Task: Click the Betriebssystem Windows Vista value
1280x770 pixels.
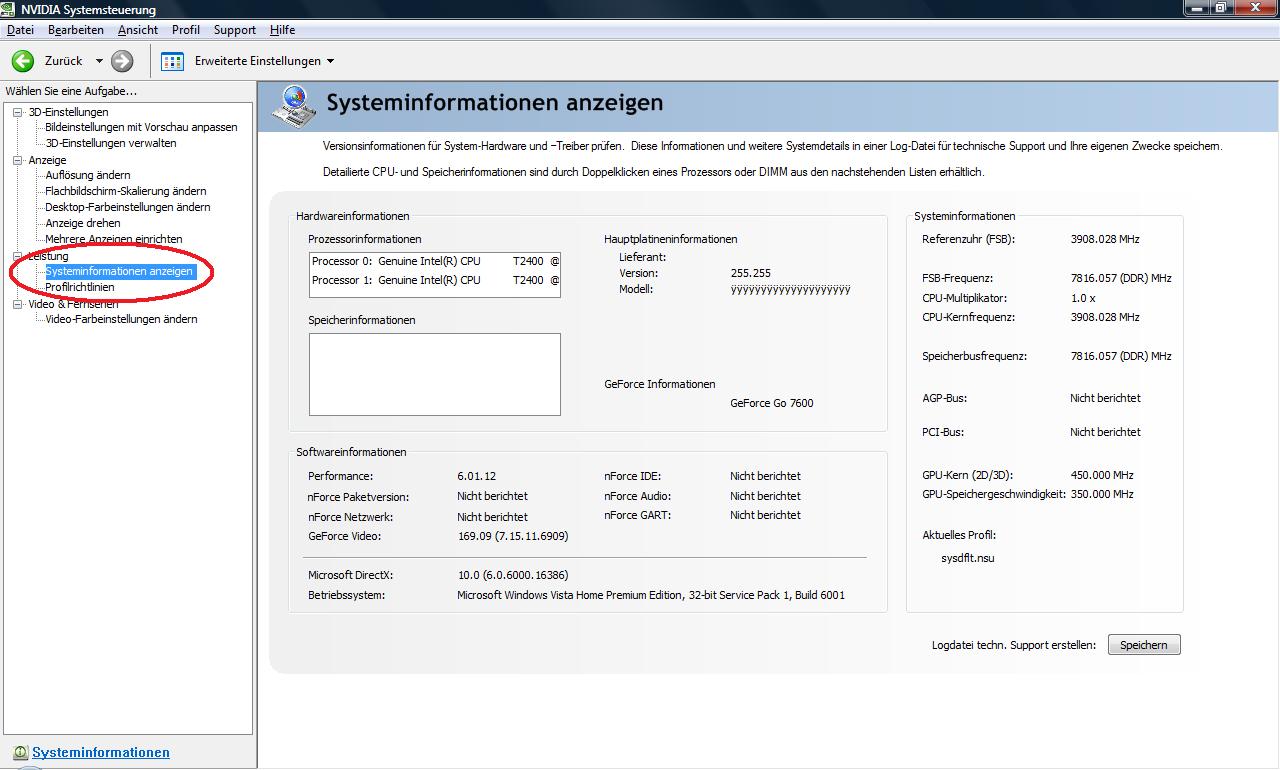Action: [651, 595]
